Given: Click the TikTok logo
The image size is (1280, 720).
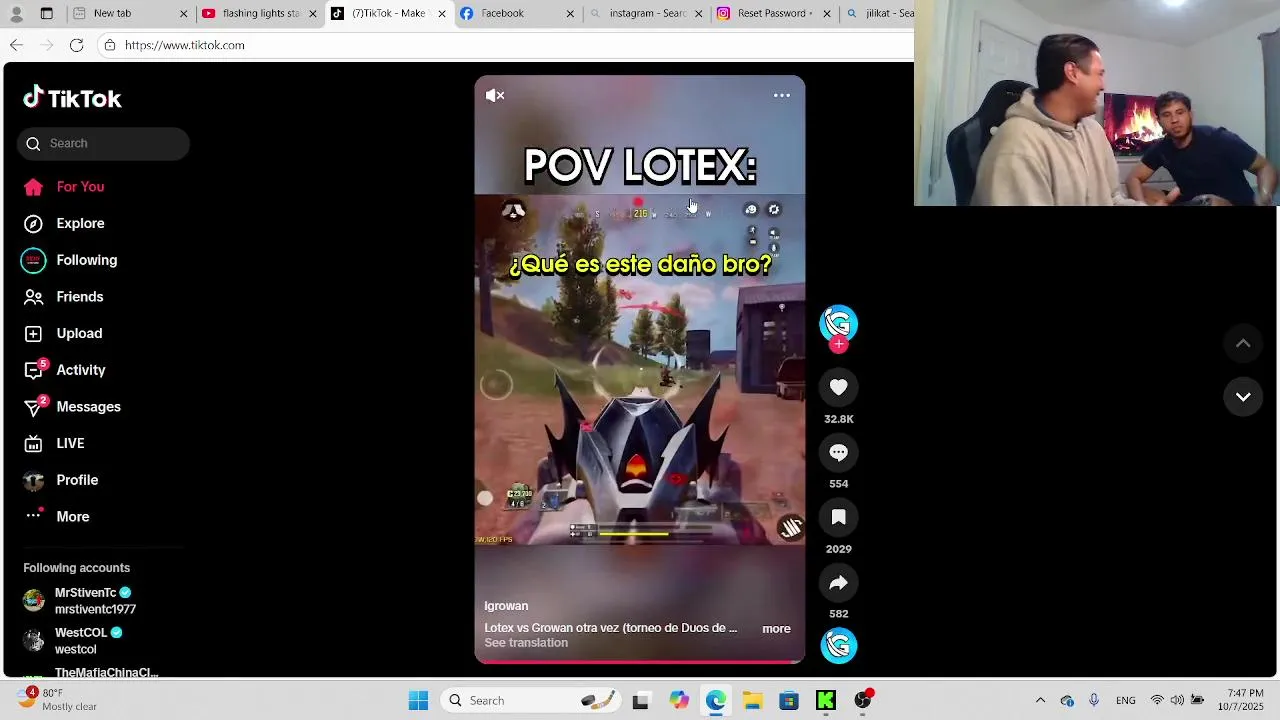Looking at the screenshot, I should [x=72, y=98].
